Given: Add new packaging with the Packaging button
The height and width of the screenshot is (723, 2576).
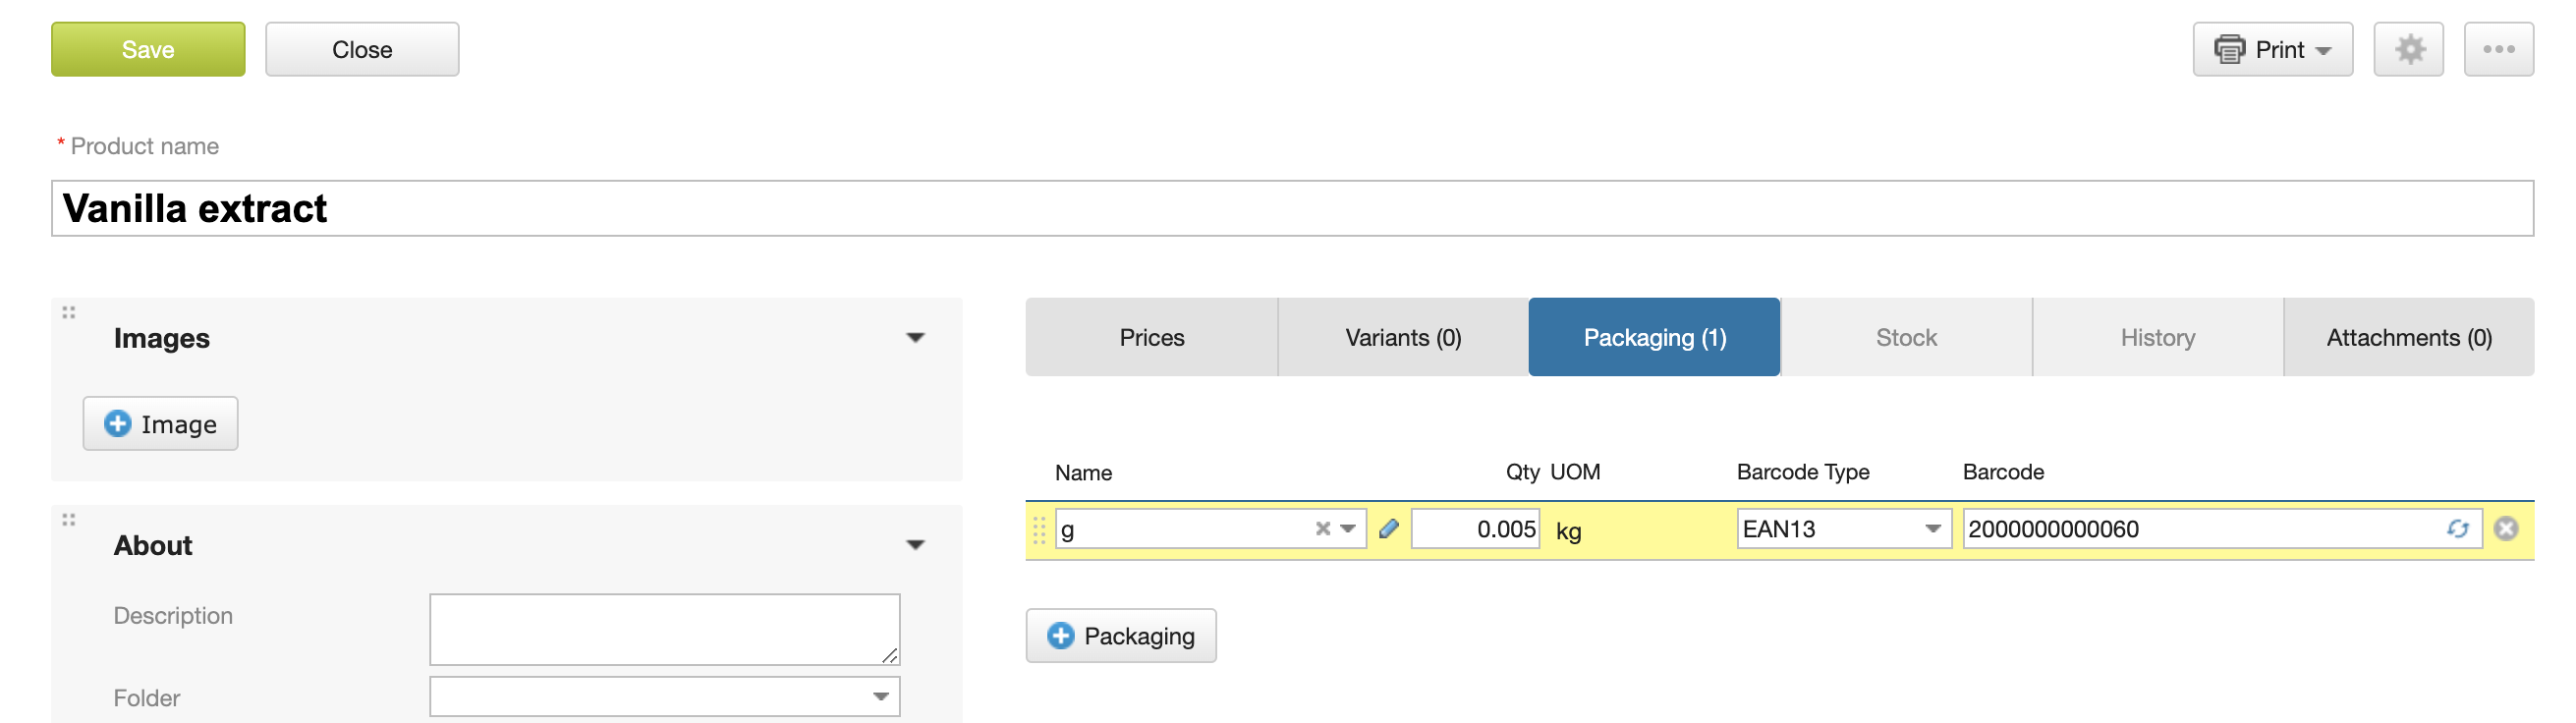Looking at the screenshot, I should [1121, 636].
